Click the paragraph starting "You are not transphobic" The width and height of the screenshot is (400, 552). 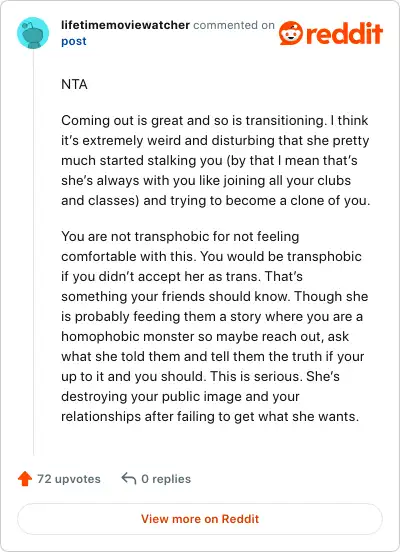[x=215, y=326]
